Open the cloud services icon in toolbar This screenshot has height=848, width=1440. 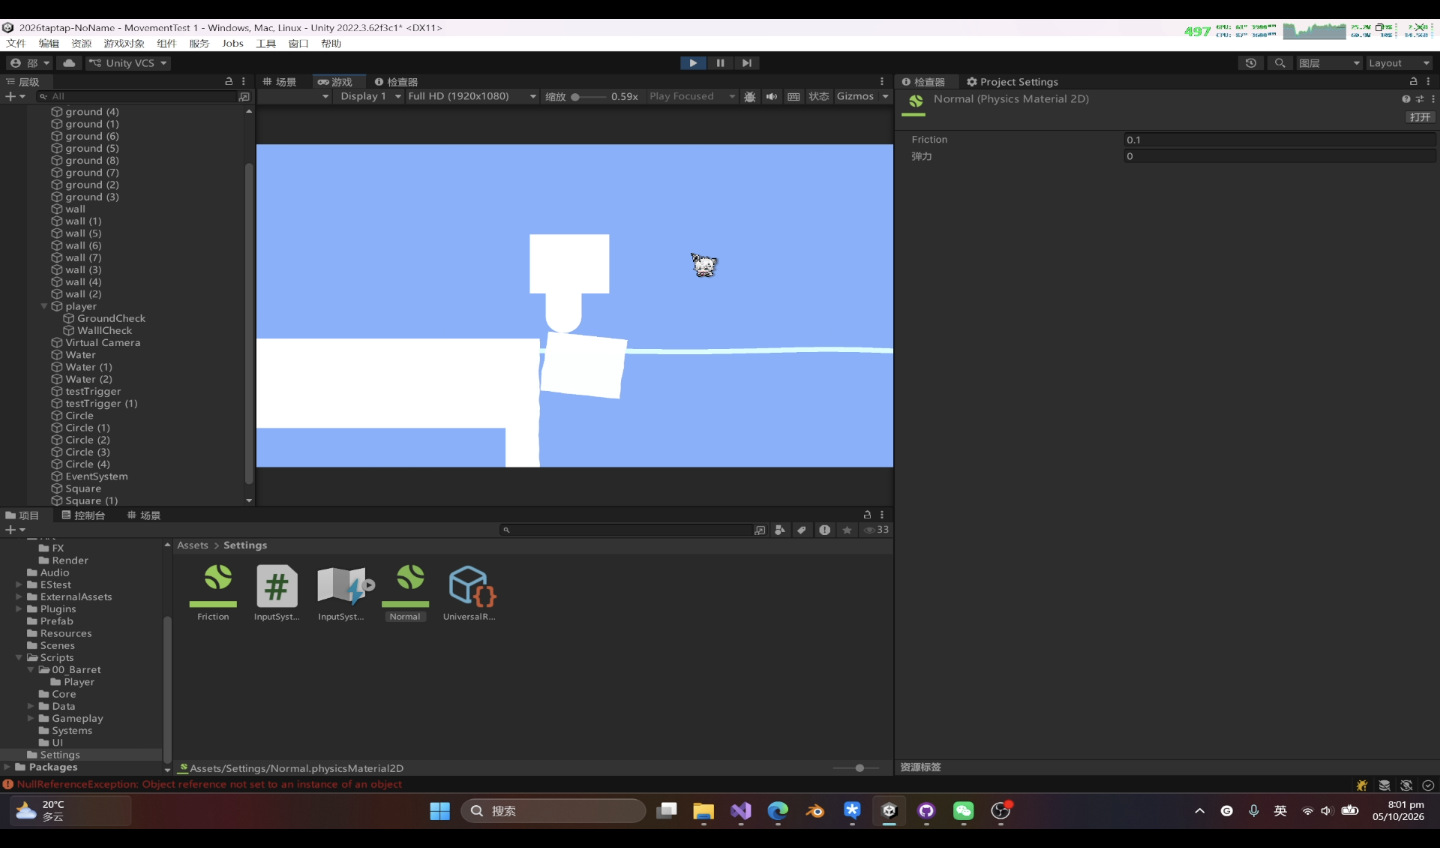point(69,63)
